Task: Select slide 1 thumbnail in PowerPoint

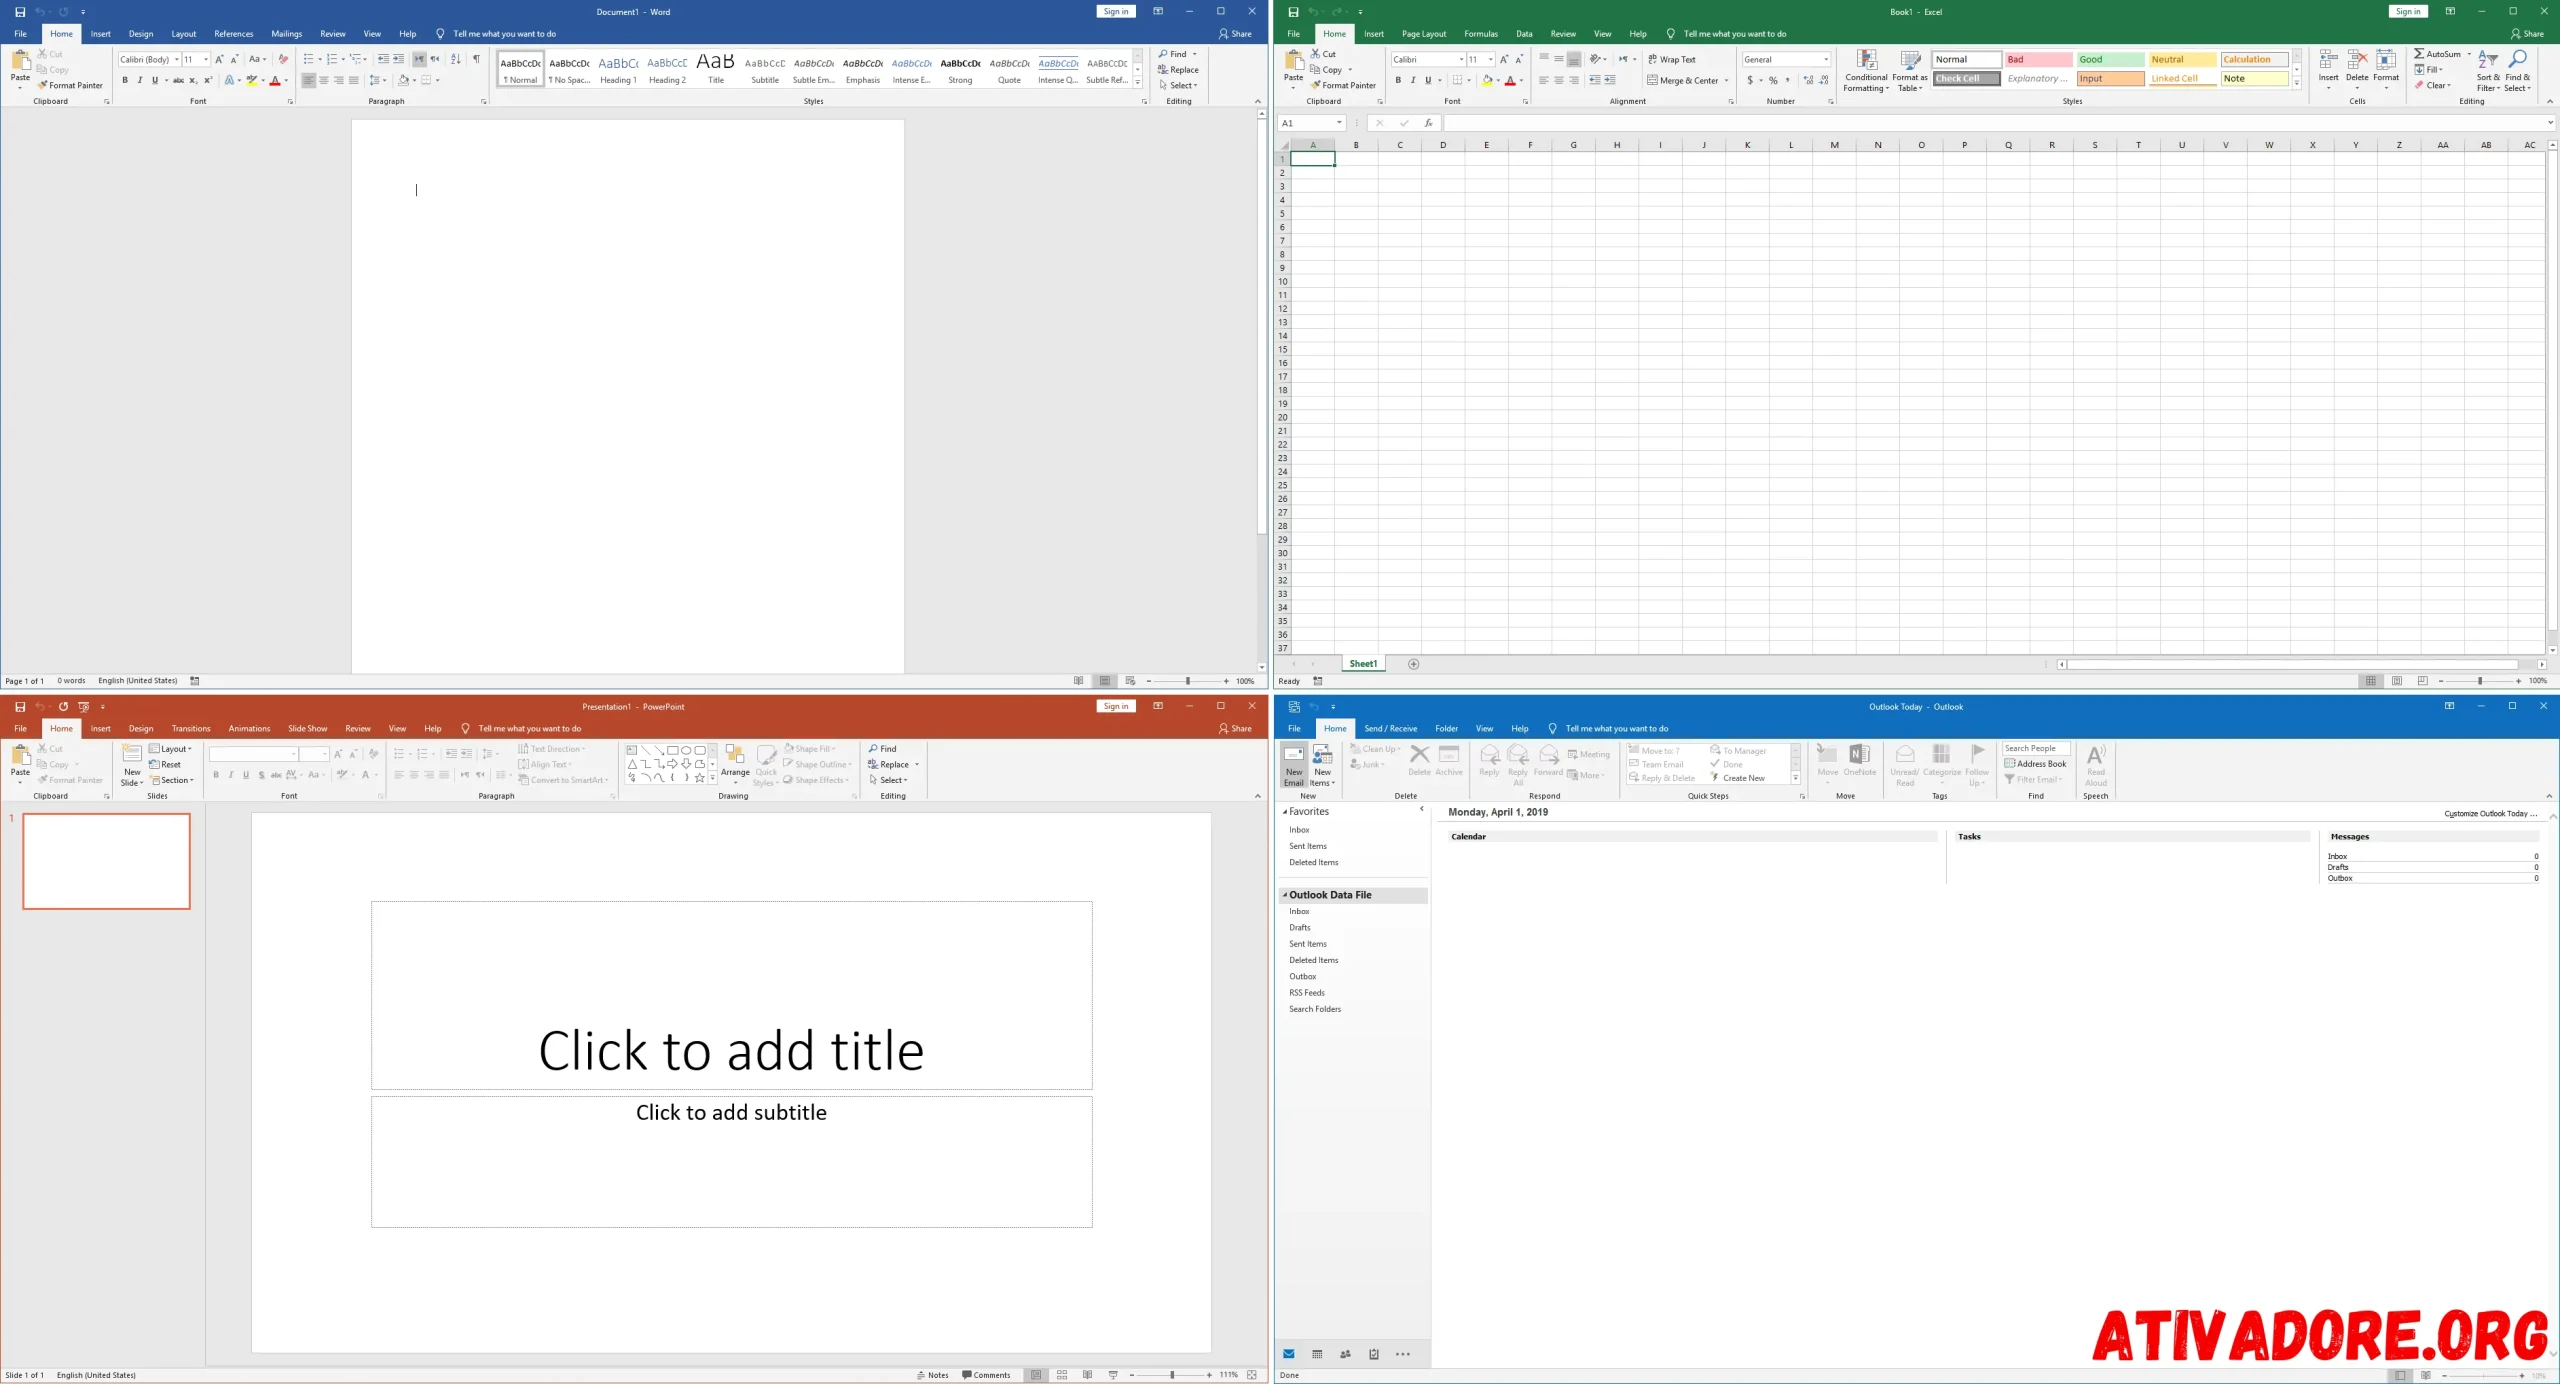Action: tap(107, 861)
